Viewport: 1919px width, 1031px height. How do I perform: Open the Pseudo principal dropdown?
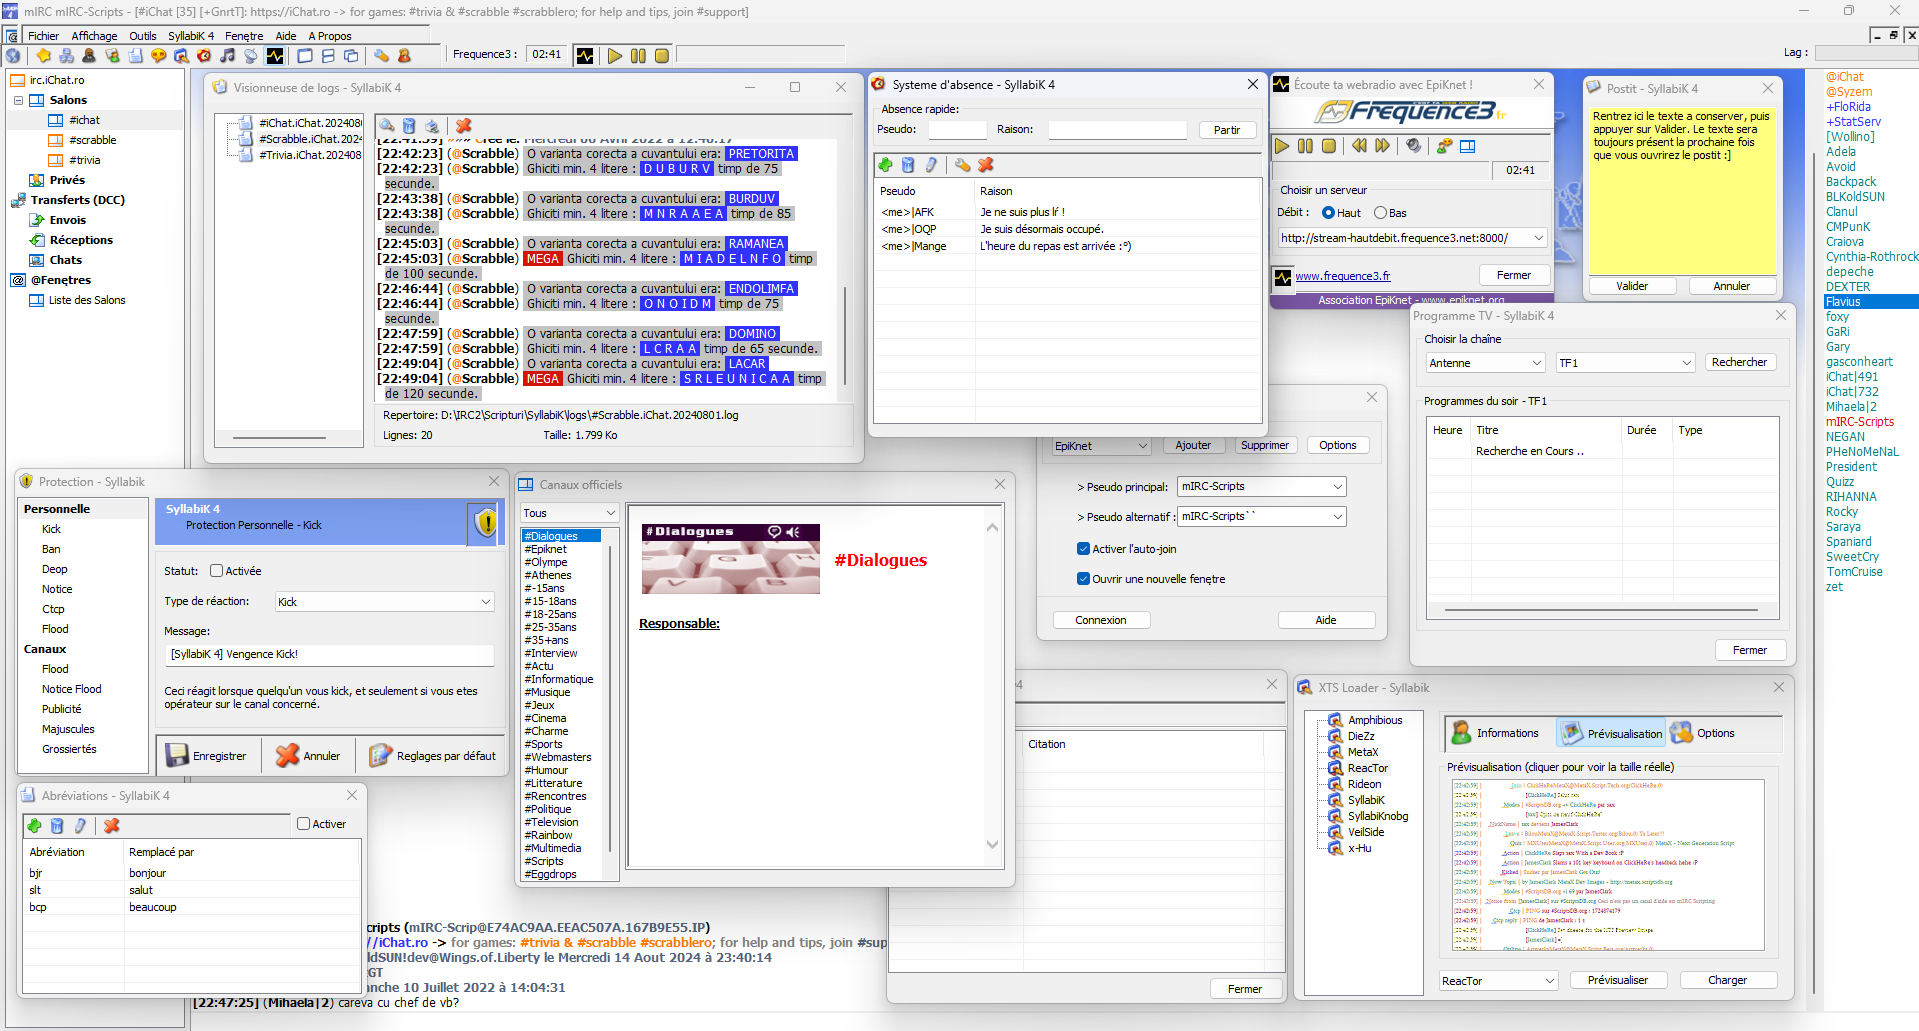coord(1262,487)
